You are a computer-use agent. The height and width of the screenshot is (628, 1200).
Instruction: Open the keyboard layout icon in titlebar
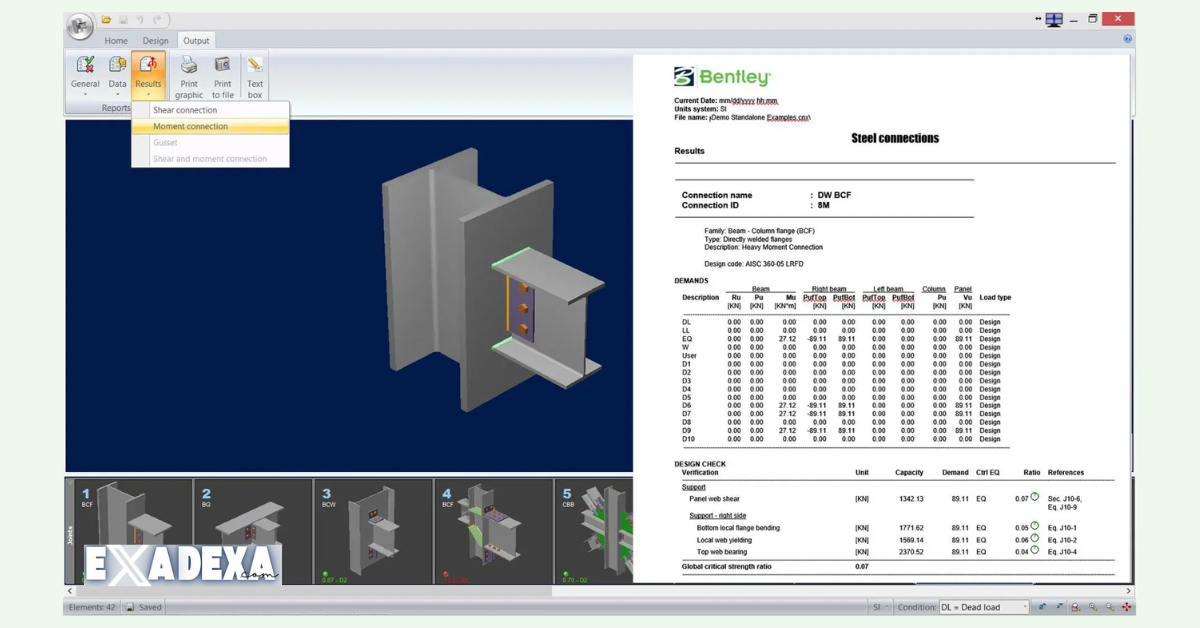1054,18
